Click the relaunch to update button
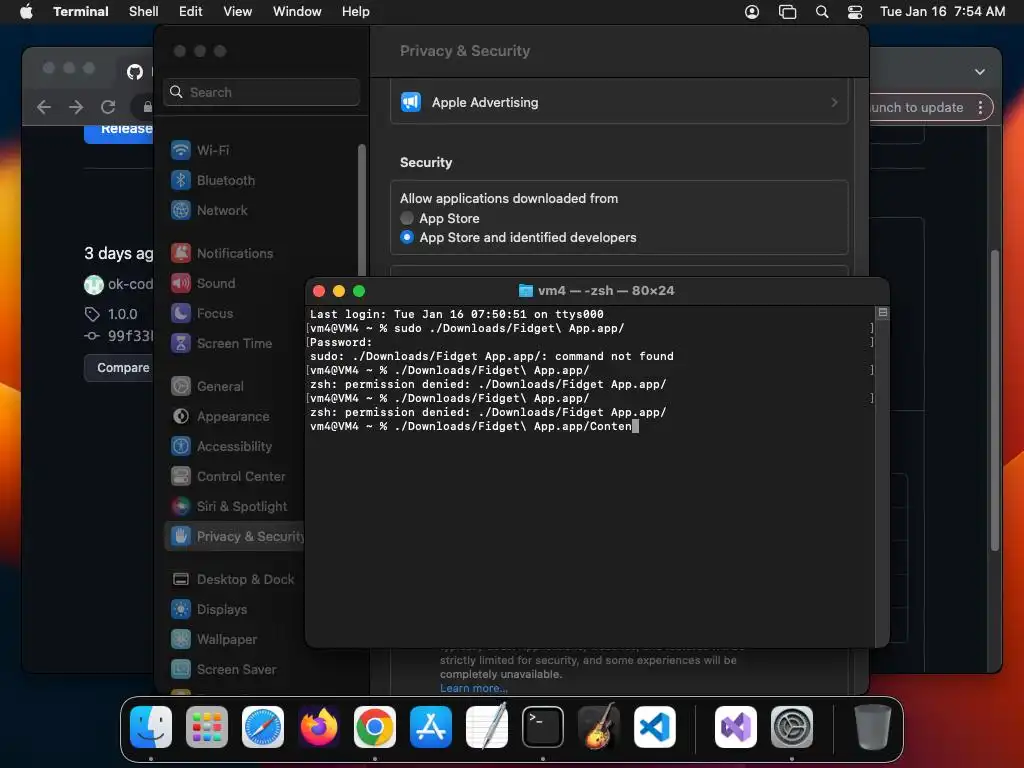The image size is (1024, 768). coord(931,108)
